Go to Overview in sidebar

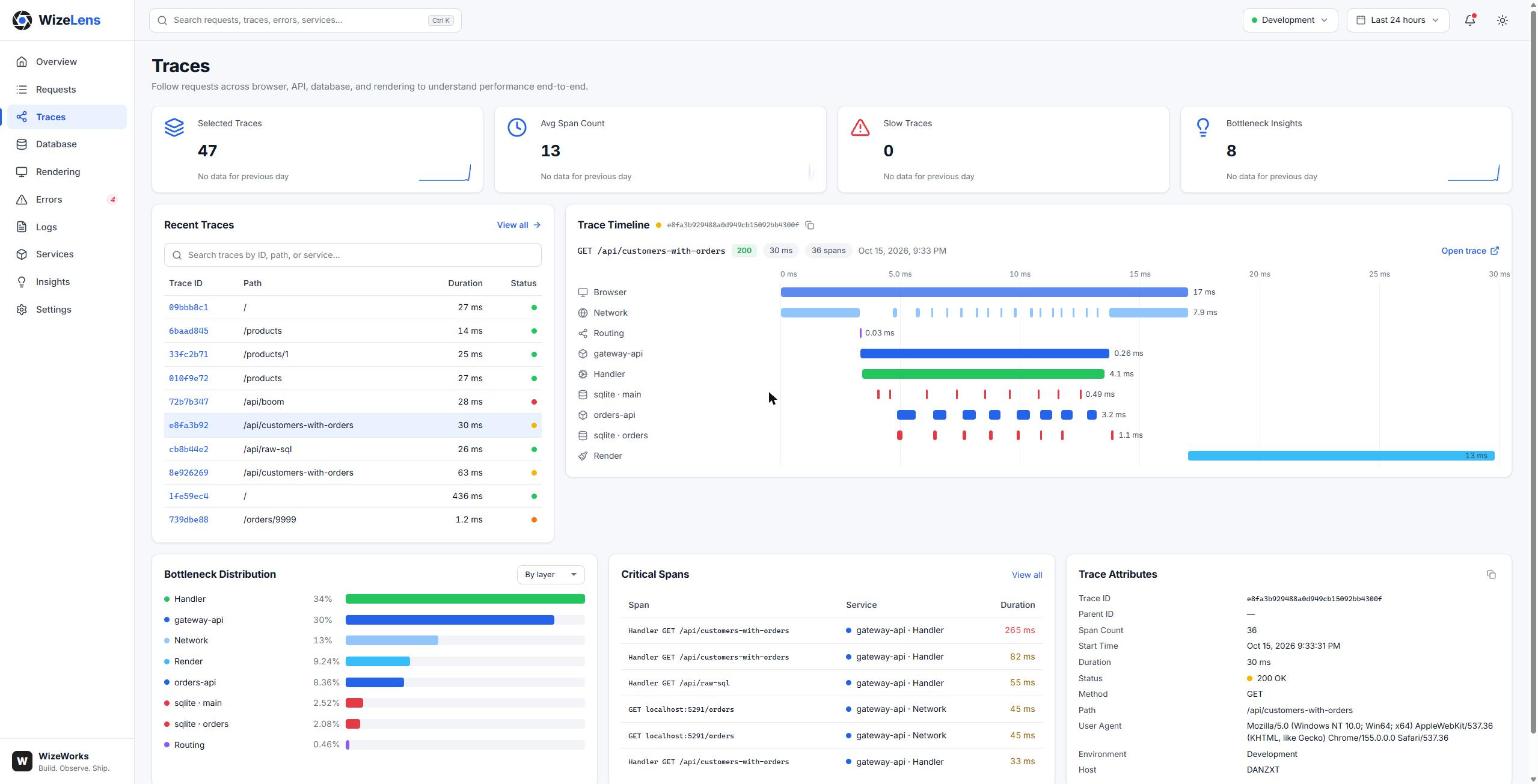[67, 62]
